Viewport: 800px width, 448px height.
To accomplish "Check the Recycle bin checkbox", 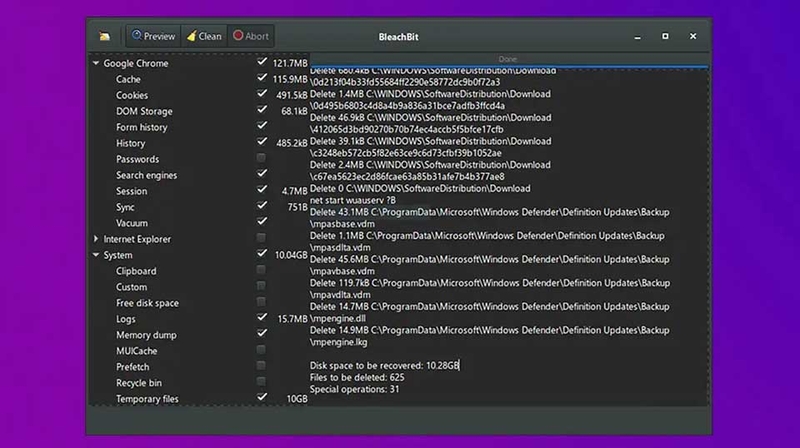I will pyautogui.click(x=261, y=381).
